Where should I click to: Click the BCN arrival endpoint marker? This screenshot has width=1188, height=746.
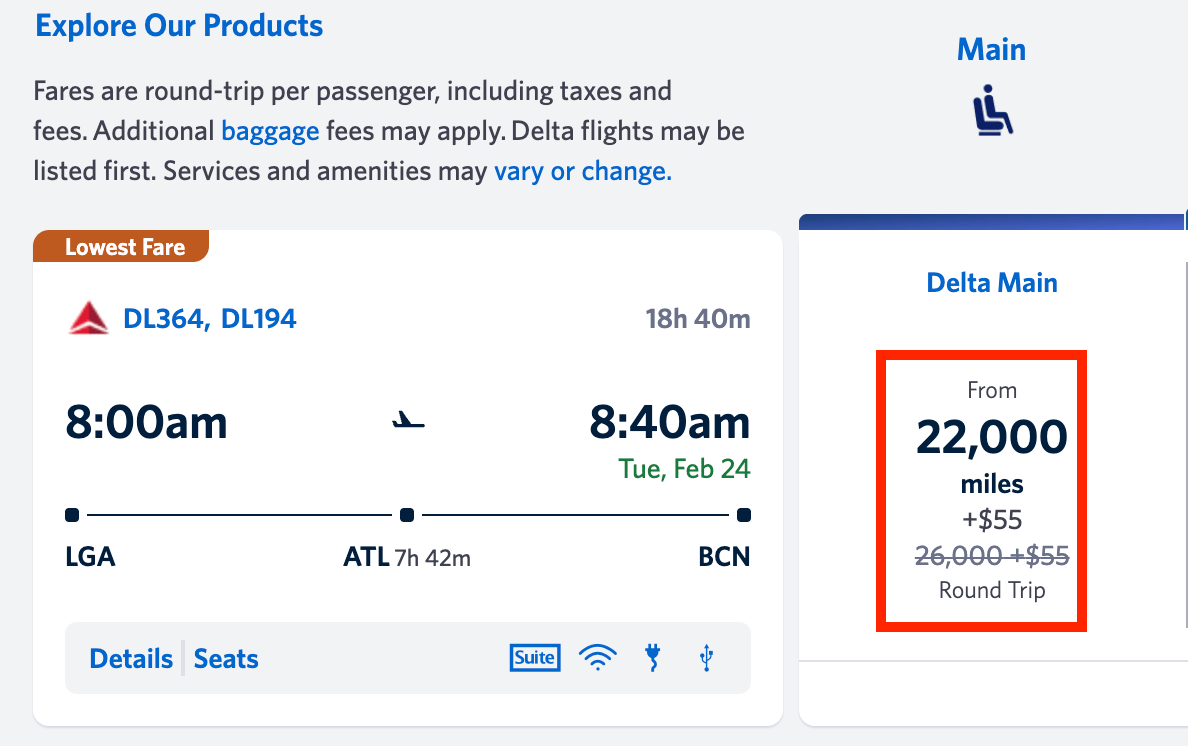(x=743, y=514)
